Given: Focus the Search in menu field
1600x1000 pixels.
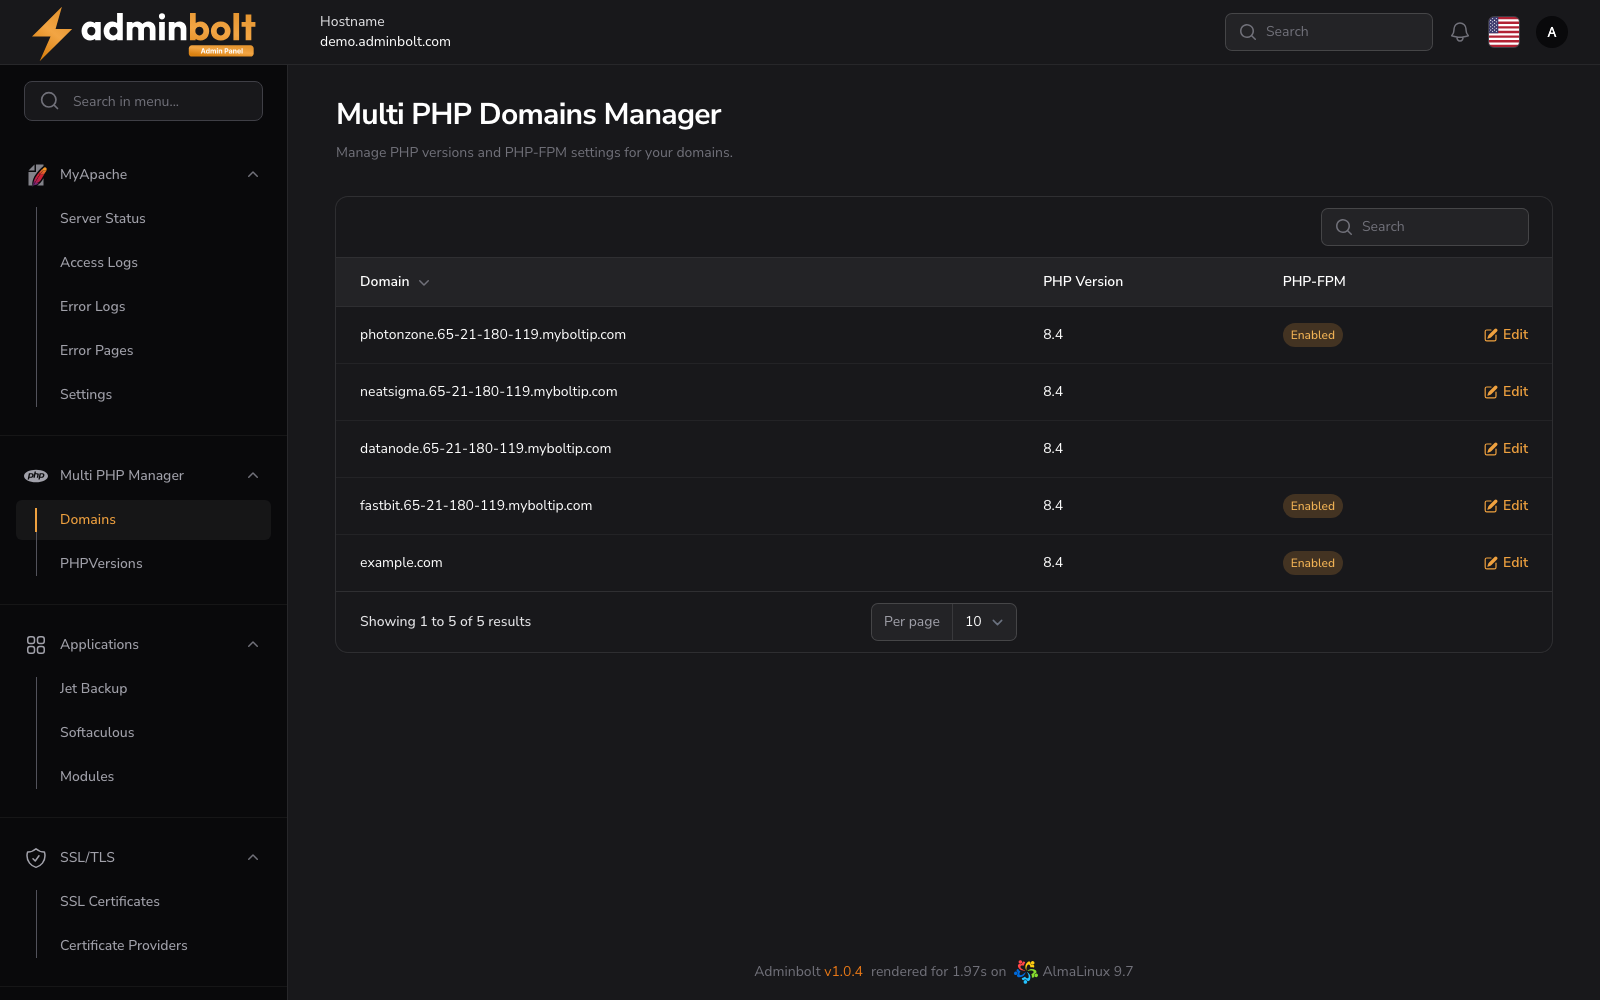Looking at the screenshot, I should [143, 101].
